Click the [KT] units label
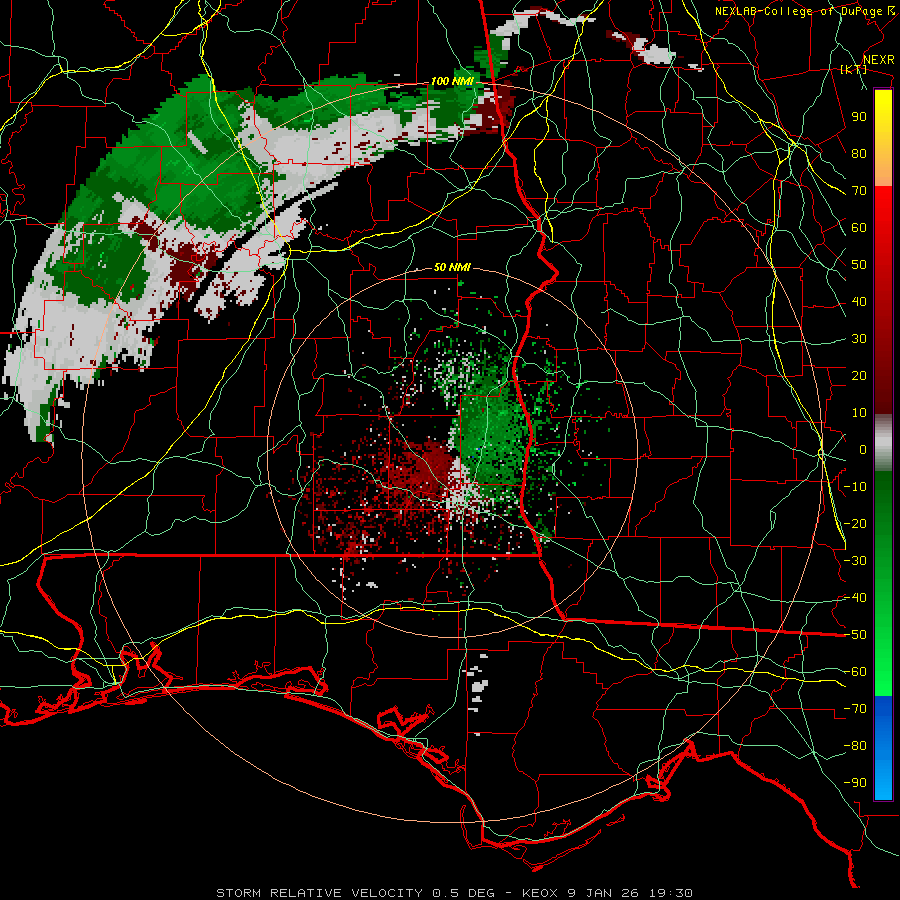The width and height of the screenshot is (900, 900). click(x=853, y=69)
